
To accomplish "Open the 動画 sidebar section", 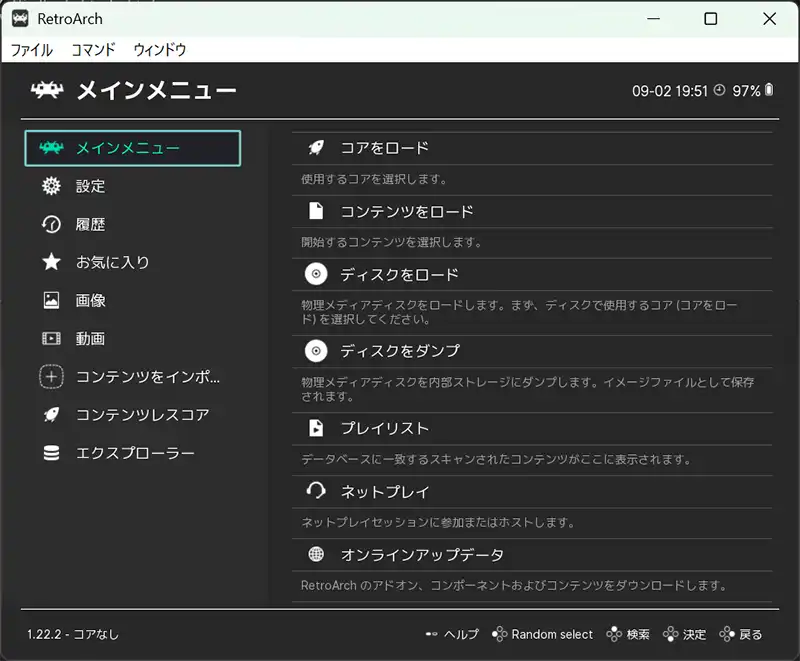I will pos(90,339).
